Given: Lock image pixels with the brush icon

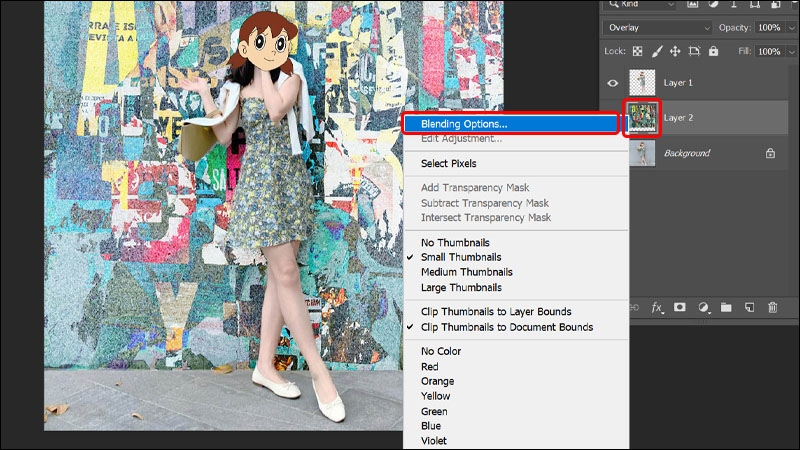Looking at the screenshot, I should [657, 51].
